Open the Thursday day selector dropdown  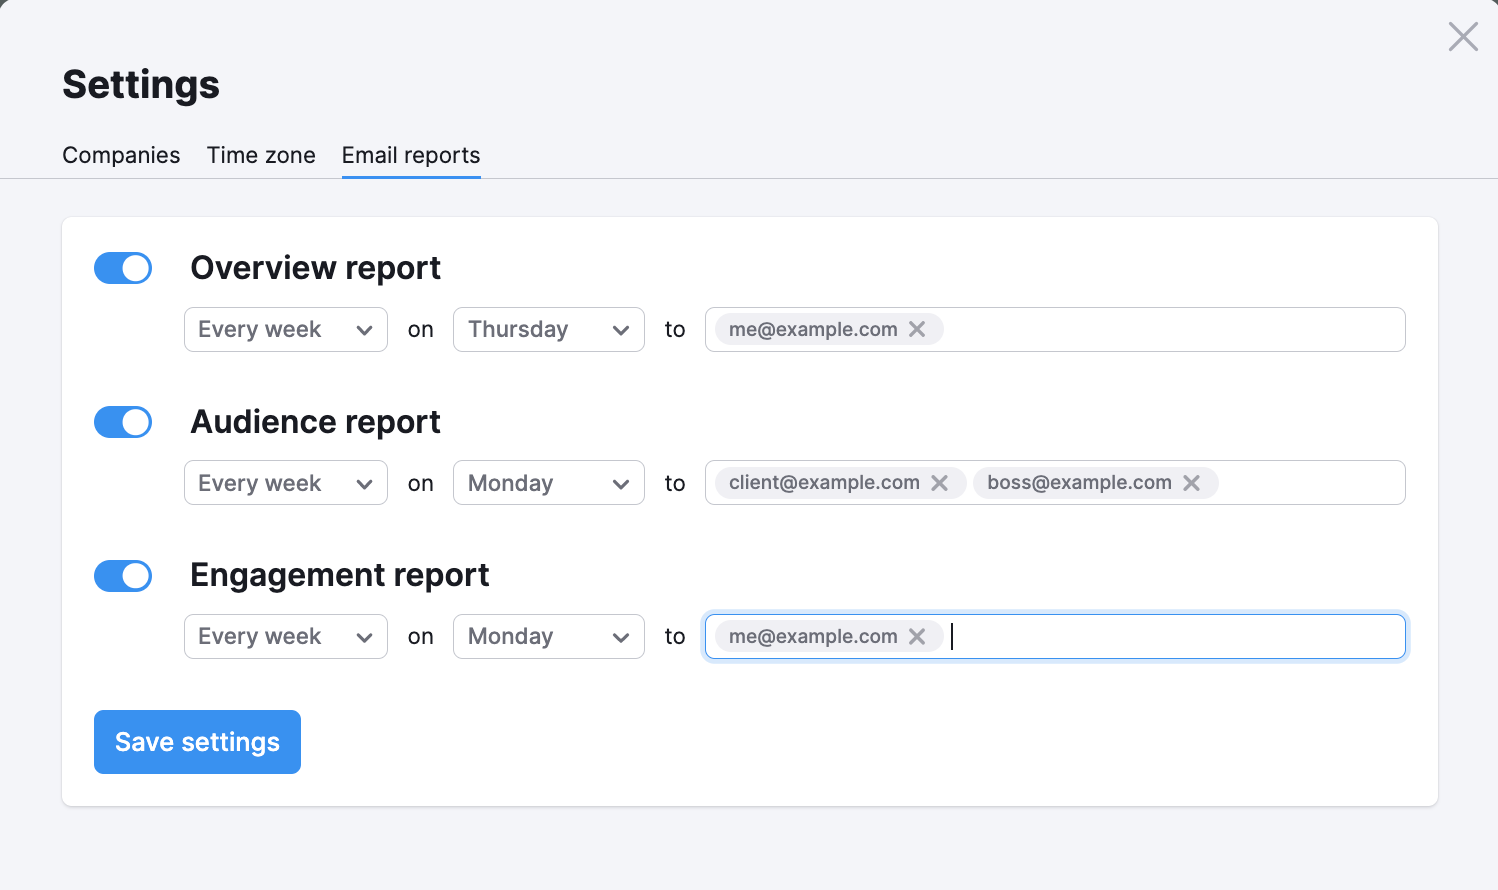(548, 329)
